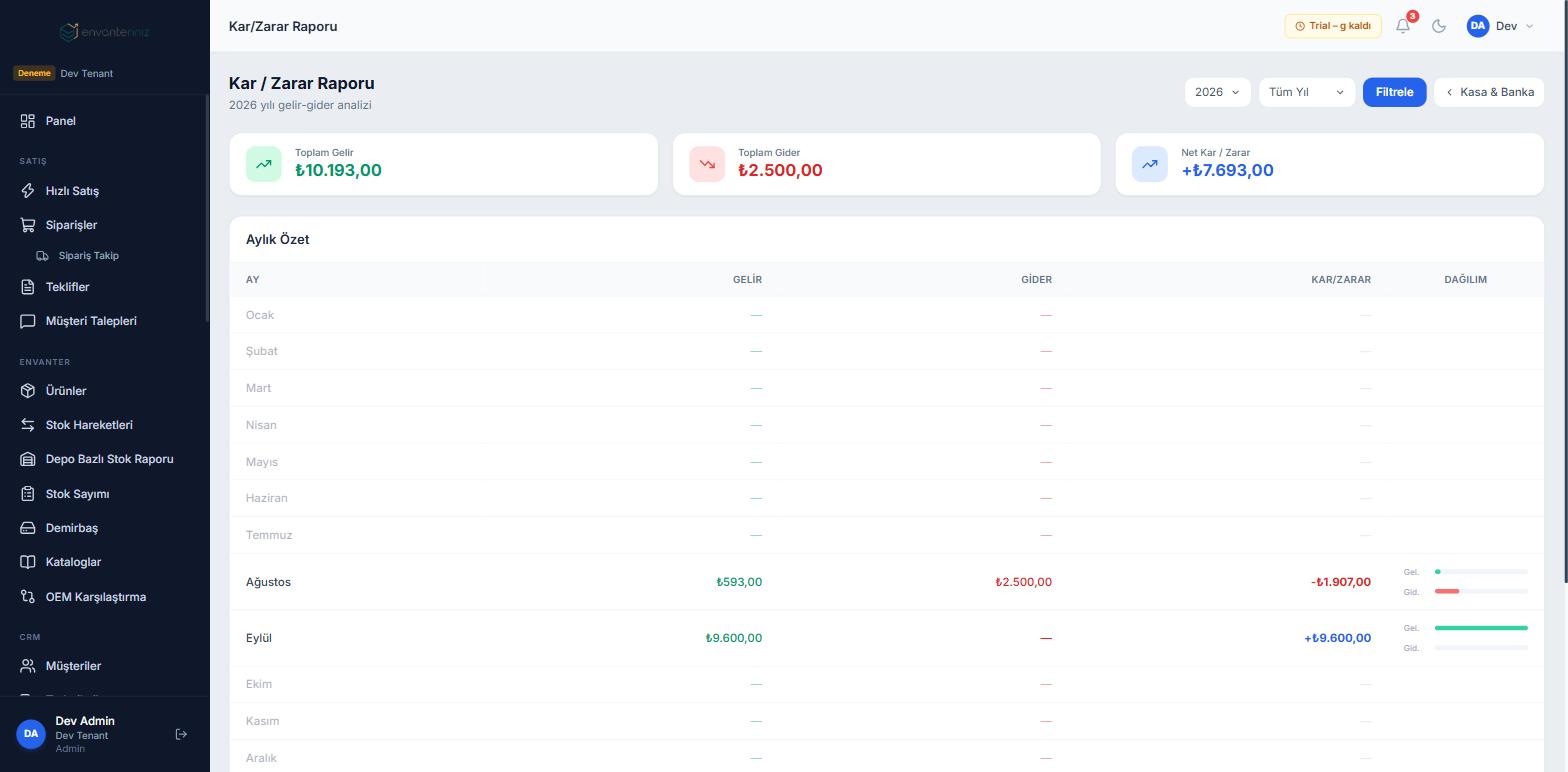Open the notifications bell
1568x772 pixels.
[1403, 26]
